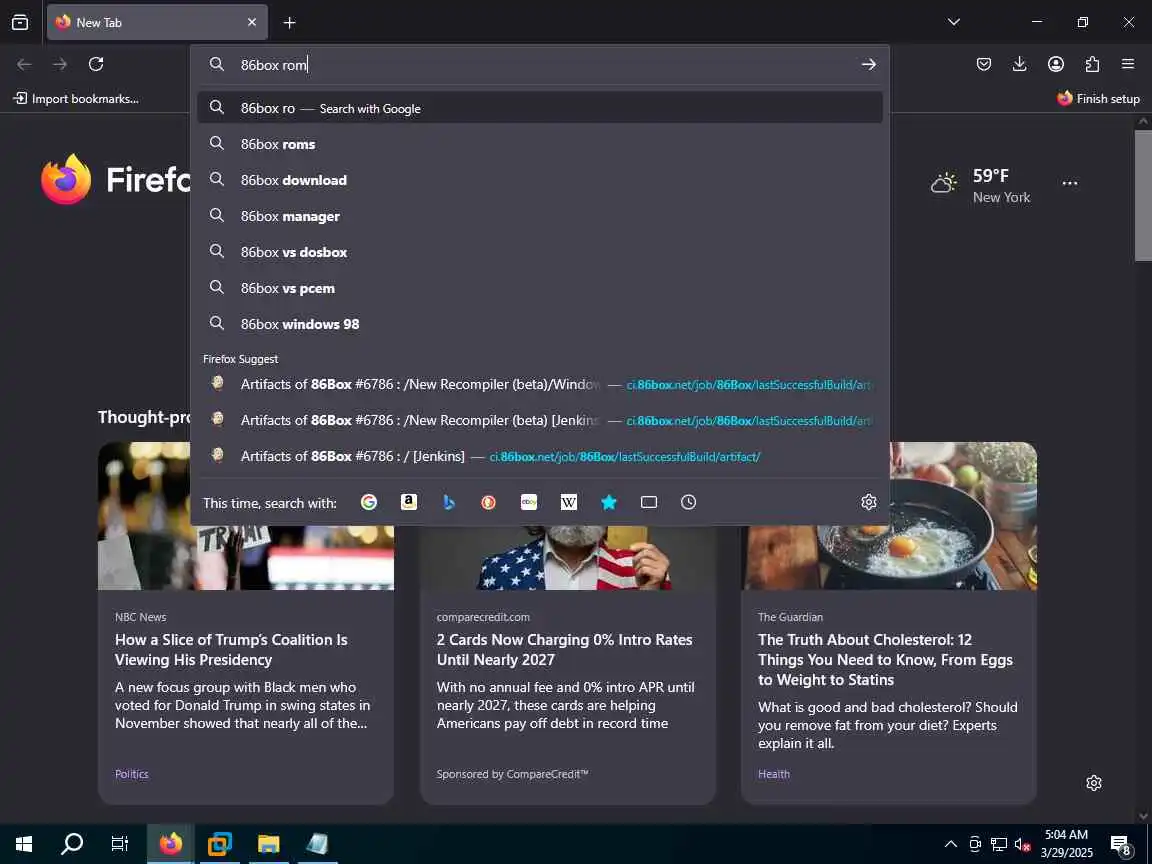Viewport: 1152px width, 864px height.
Task: Click the Firefox taskbar icon
Action: (170, 843)
